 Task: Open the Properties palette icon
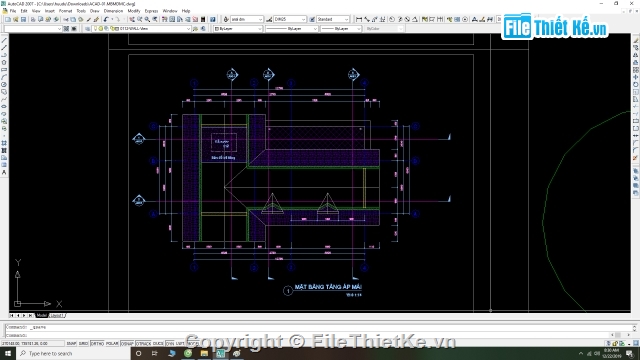[164, 19]
